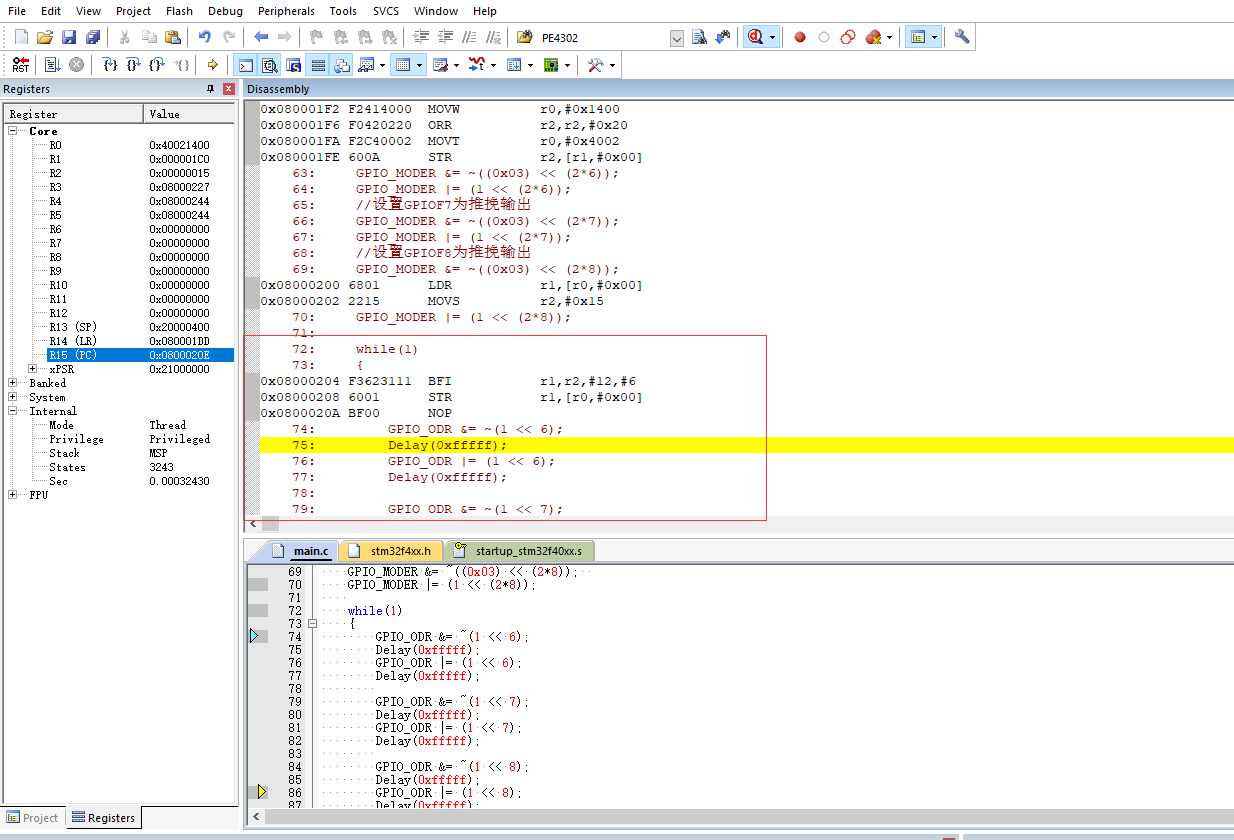Toggle Disable All Breakpoints on the toolbar
Image resolution: width=1234 pixels, height=840 pixels.
[x=847, y=37]
